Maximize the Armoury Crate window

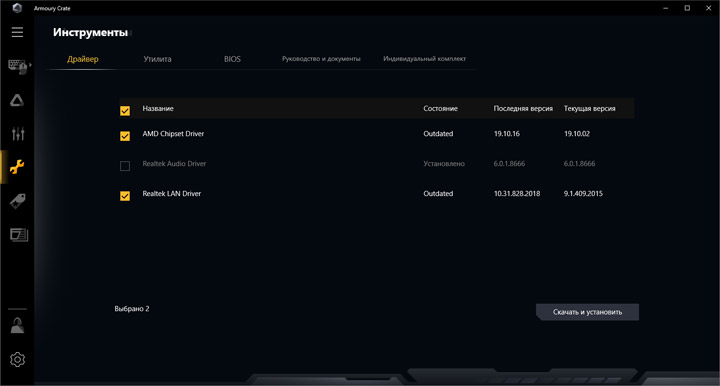coord(687,8)
